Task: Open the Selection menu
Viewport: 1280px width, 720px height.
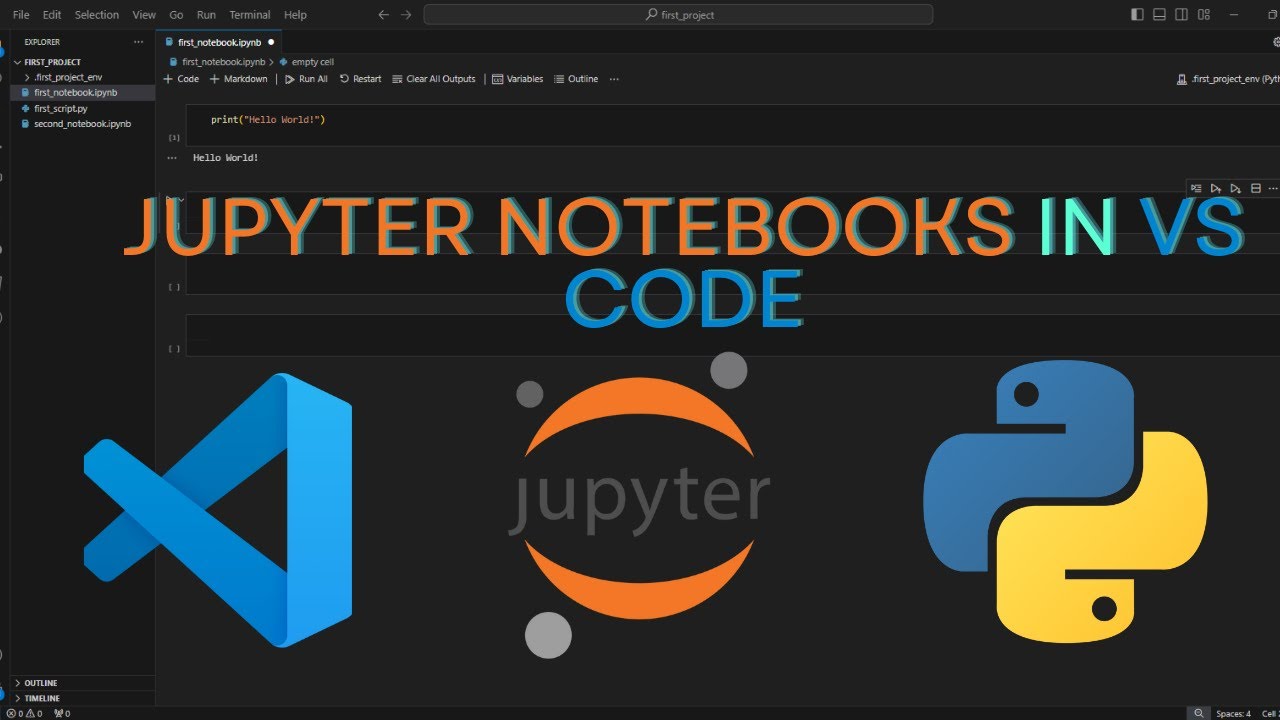Action: 97,15
